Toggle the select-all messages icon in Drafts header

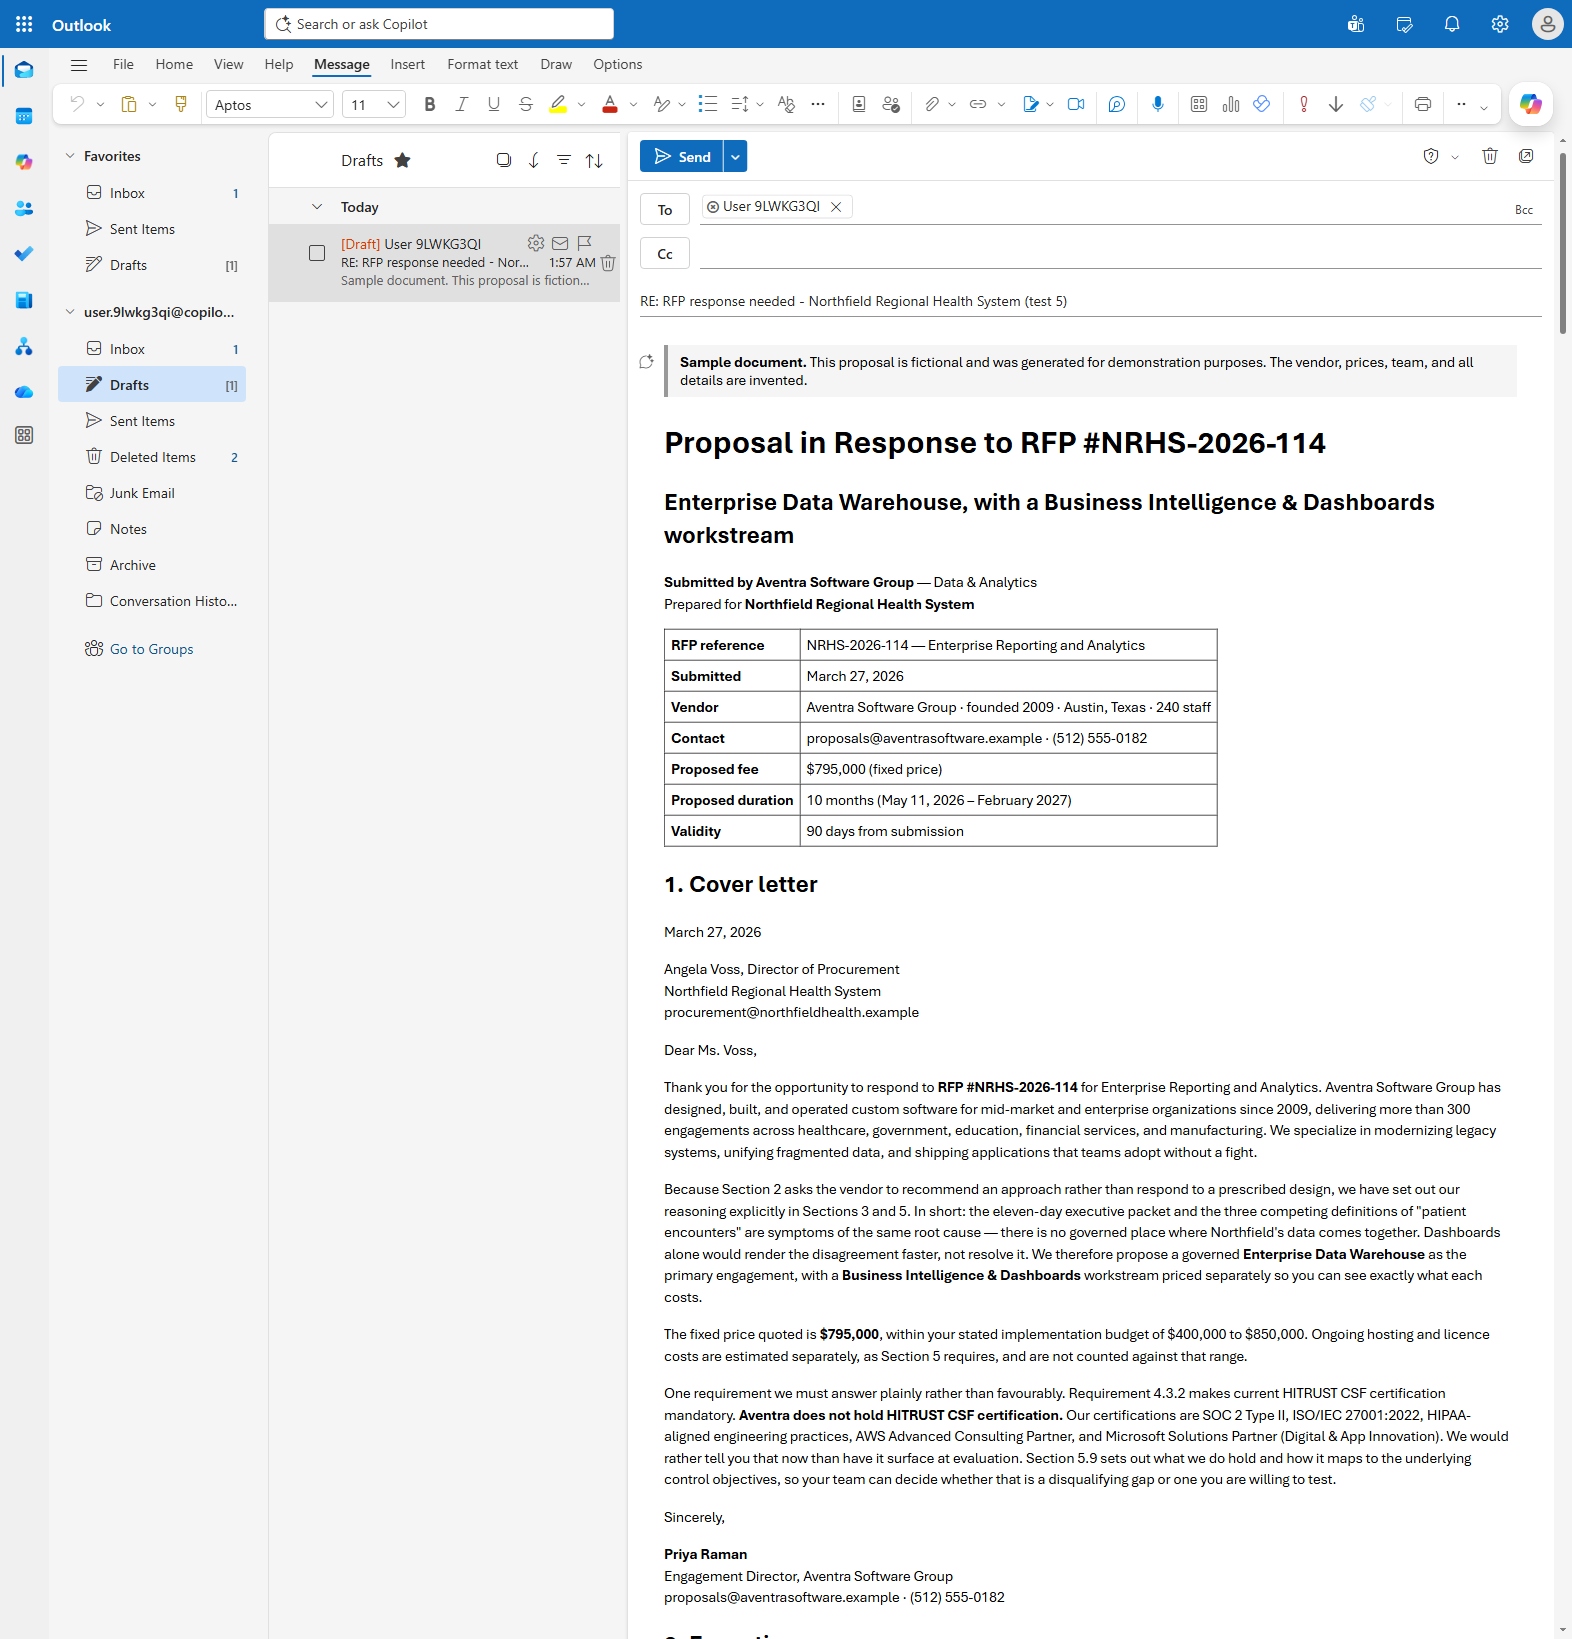tap(504, 160)
